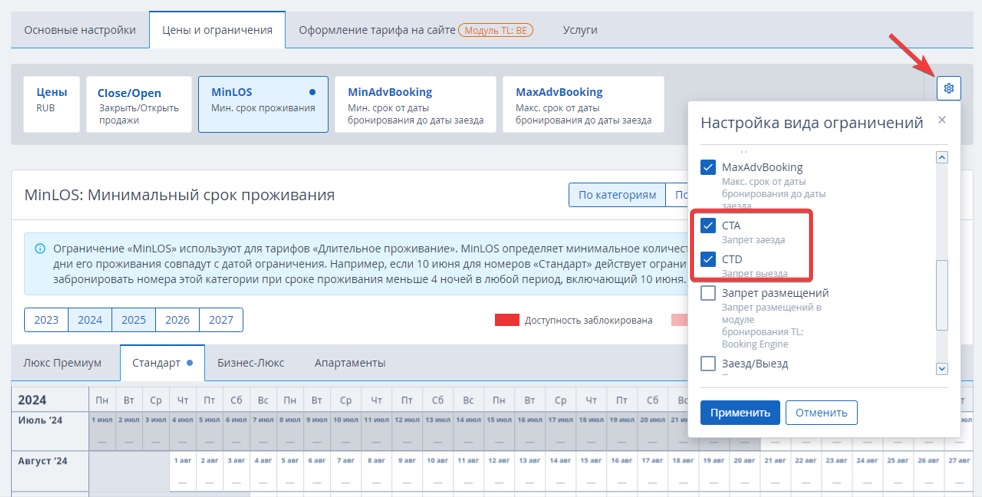The height and width of the screenshot is (497, 982).
Task: Select the Цены RUB card
Action: click(x=51, y=105)
